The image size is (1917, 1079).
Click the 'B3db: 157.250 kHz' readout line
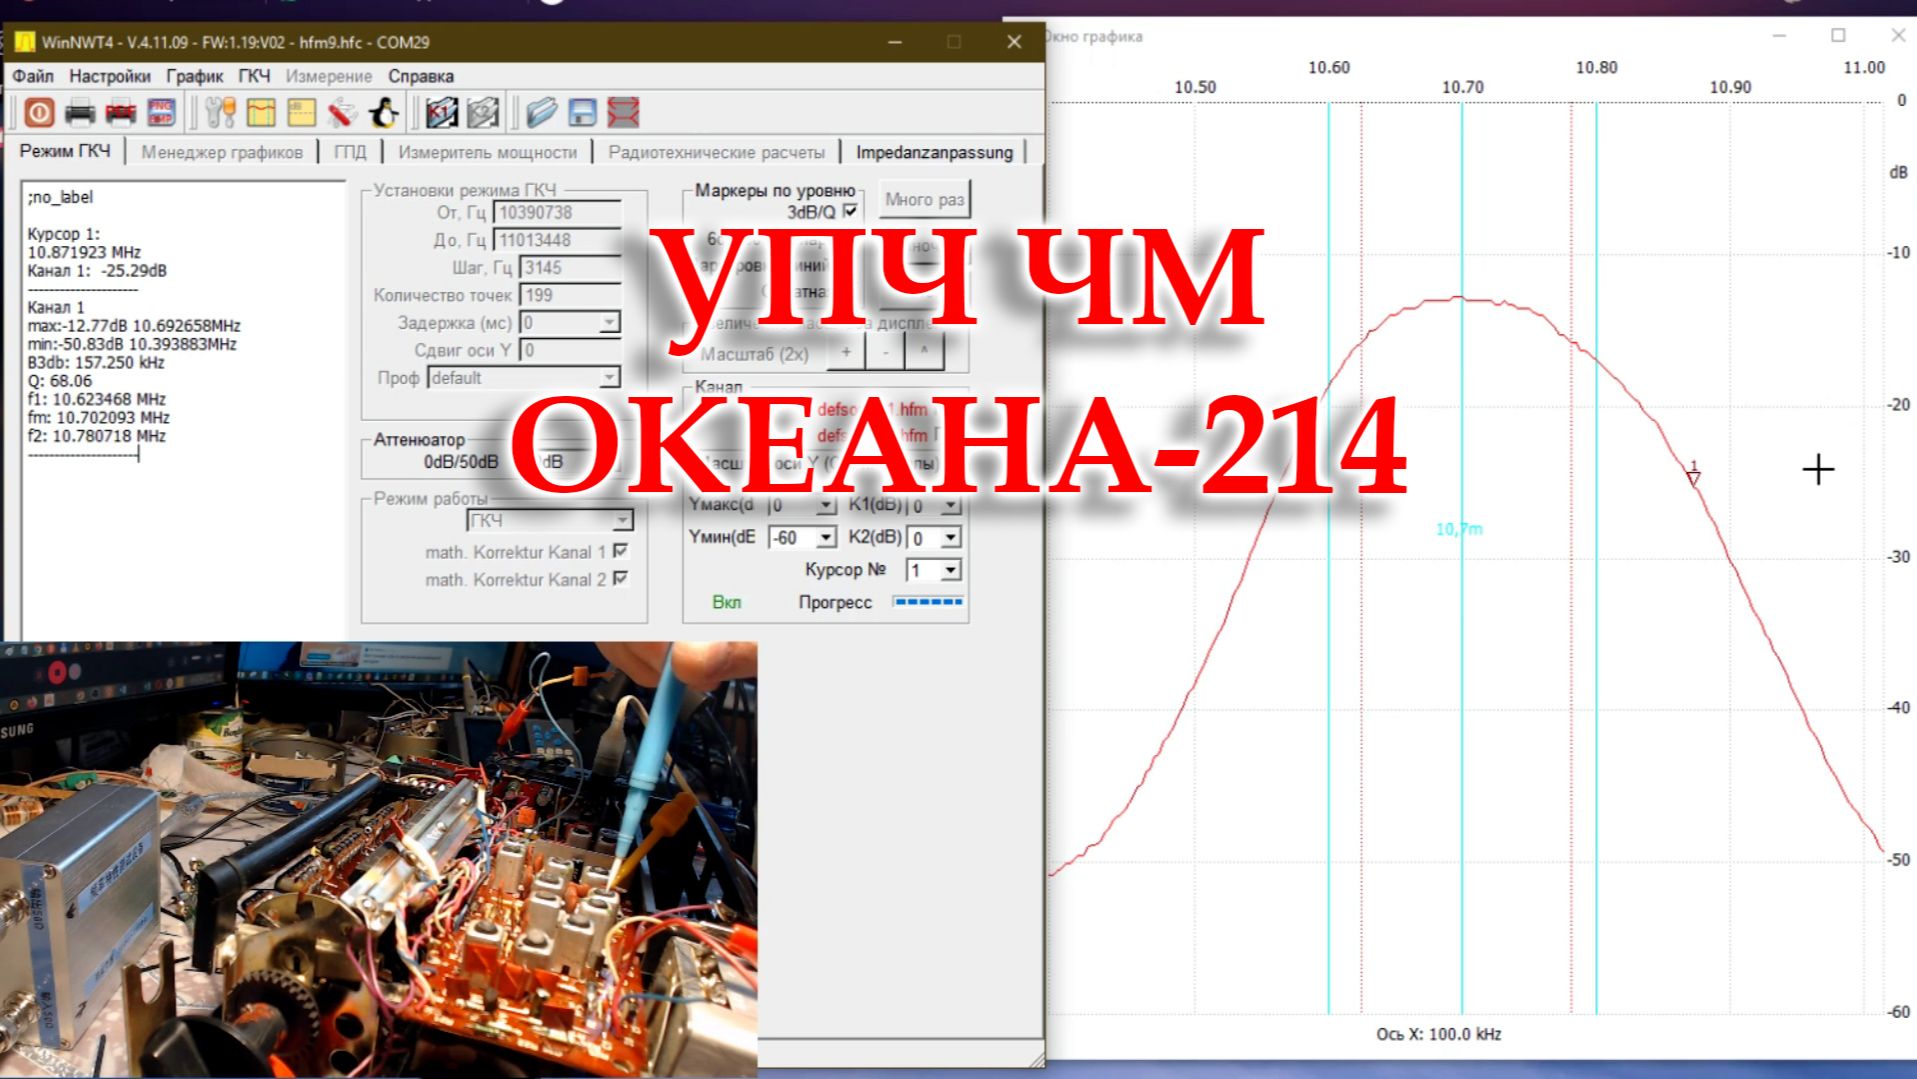(x=96, y=362)
